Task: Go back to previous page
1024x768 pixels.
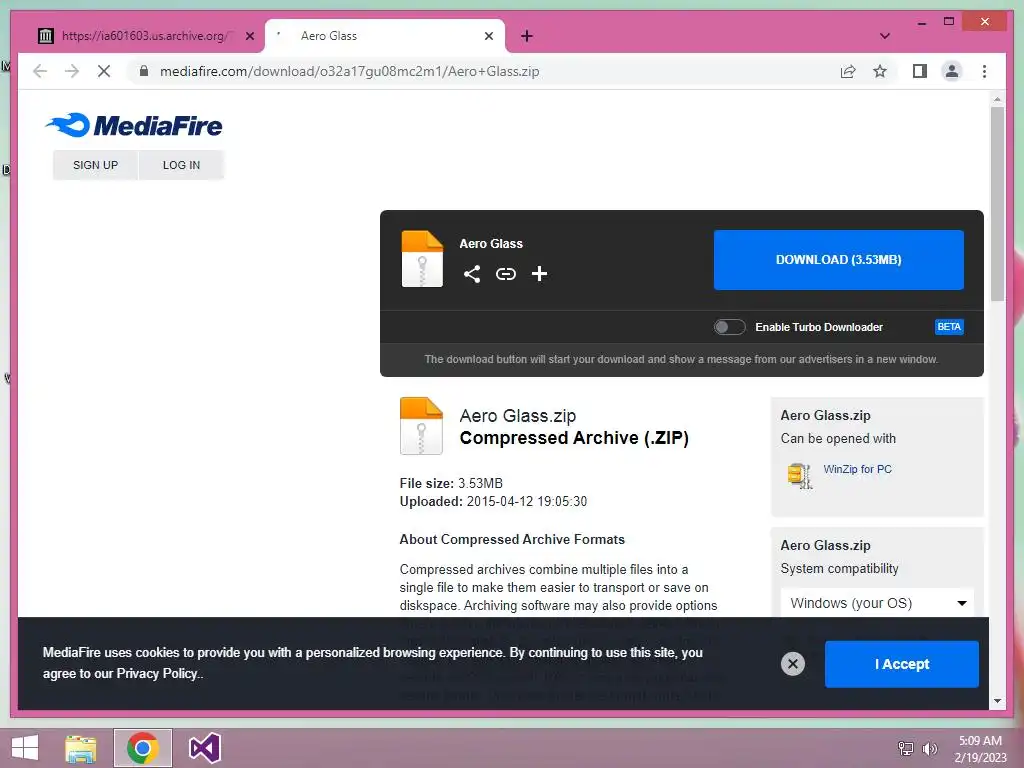Action: [40, 71]
